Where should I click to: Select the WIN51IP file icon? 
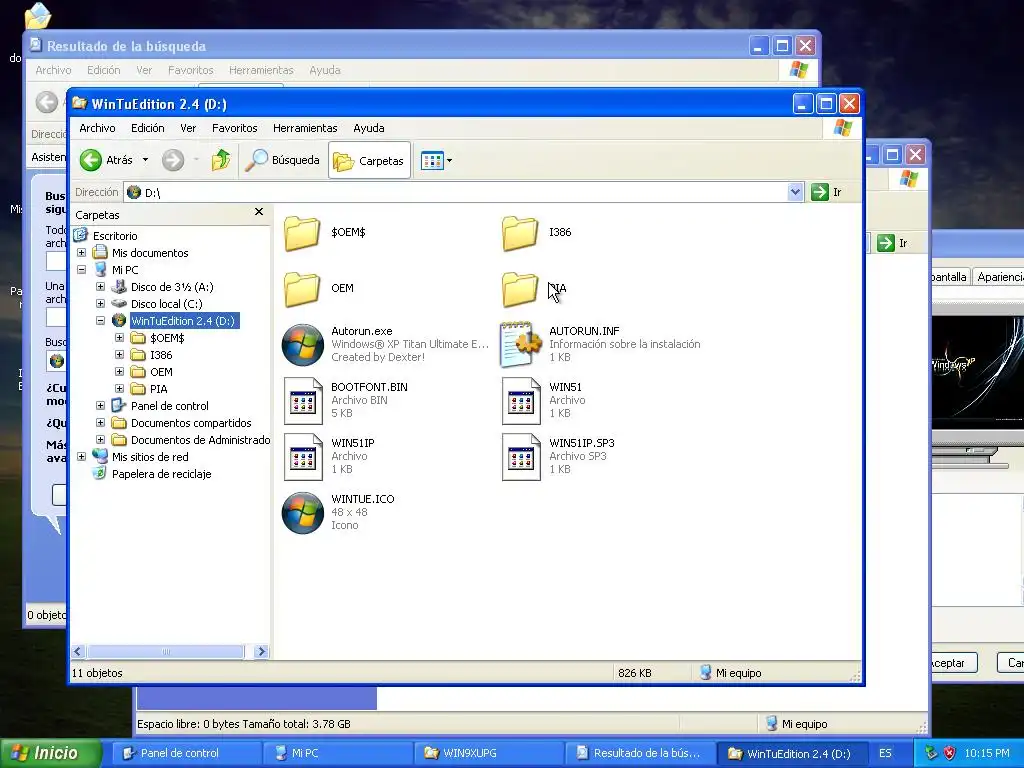pos(304,457)
